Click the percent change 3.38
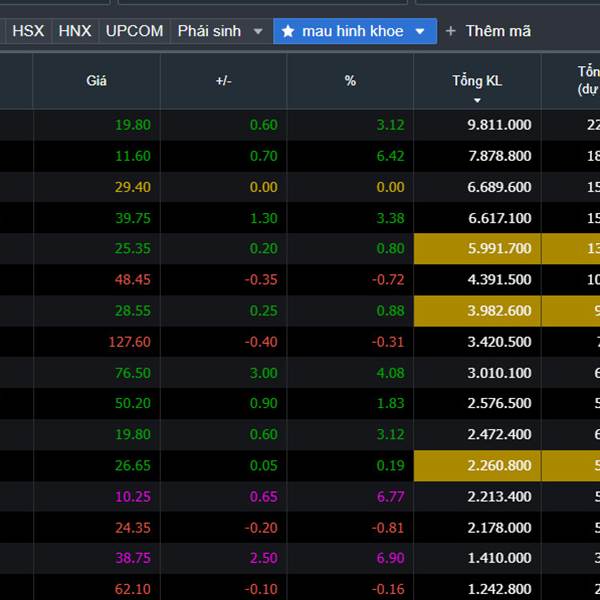This screenshot has width=600, height=600. pos(390,218)
